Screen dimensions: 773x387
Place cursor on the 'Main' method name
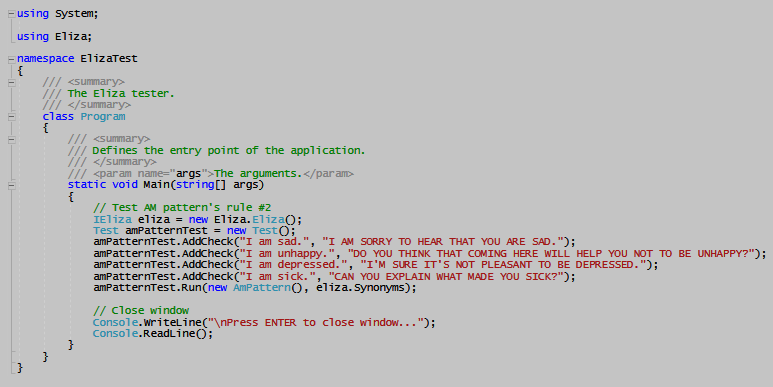tap(155, 185)
